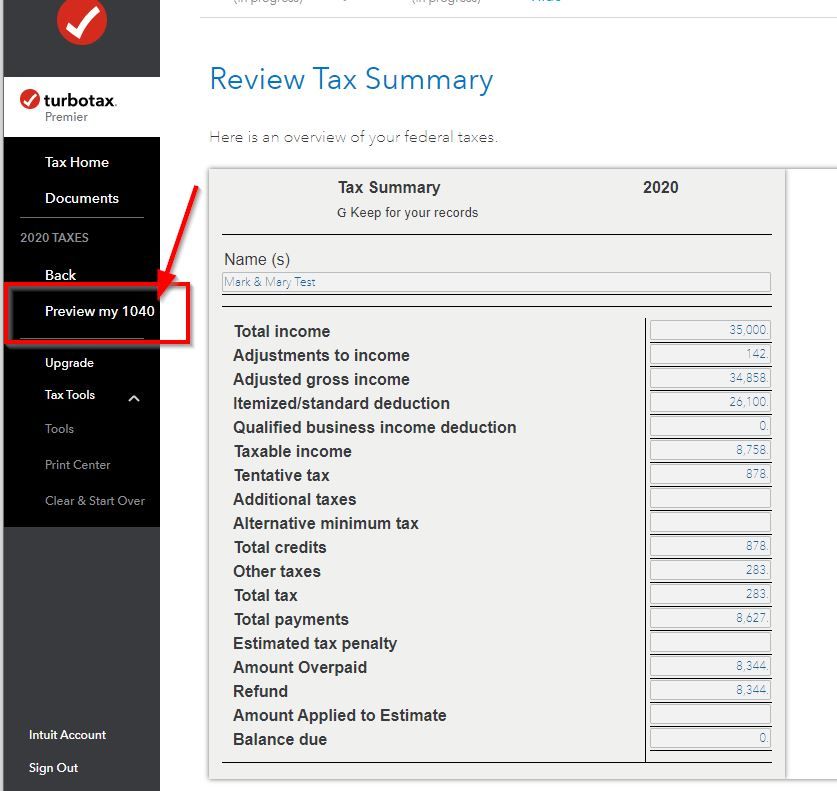Click the Amount Overpaid label
This screenshot has height=791, width=837.
coord(300,668)
